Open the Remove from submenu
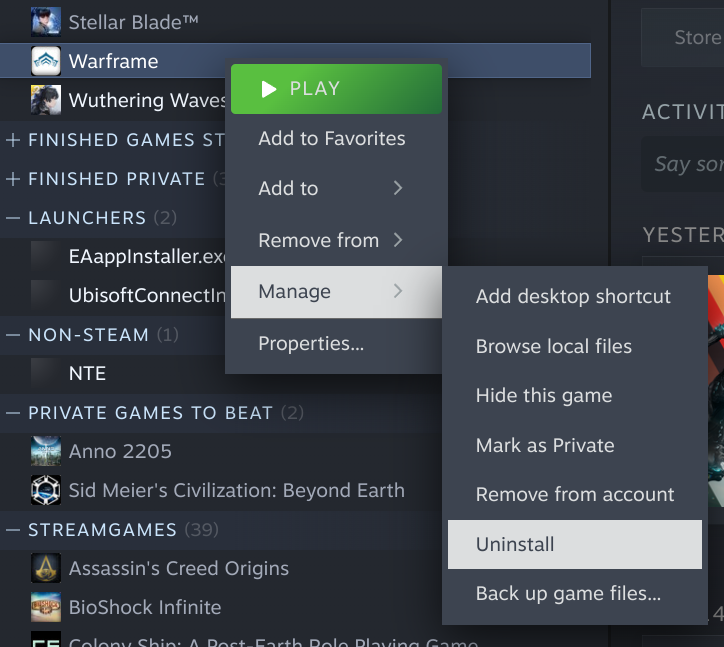This screenshot has width=724, height=647. [336, 240]
